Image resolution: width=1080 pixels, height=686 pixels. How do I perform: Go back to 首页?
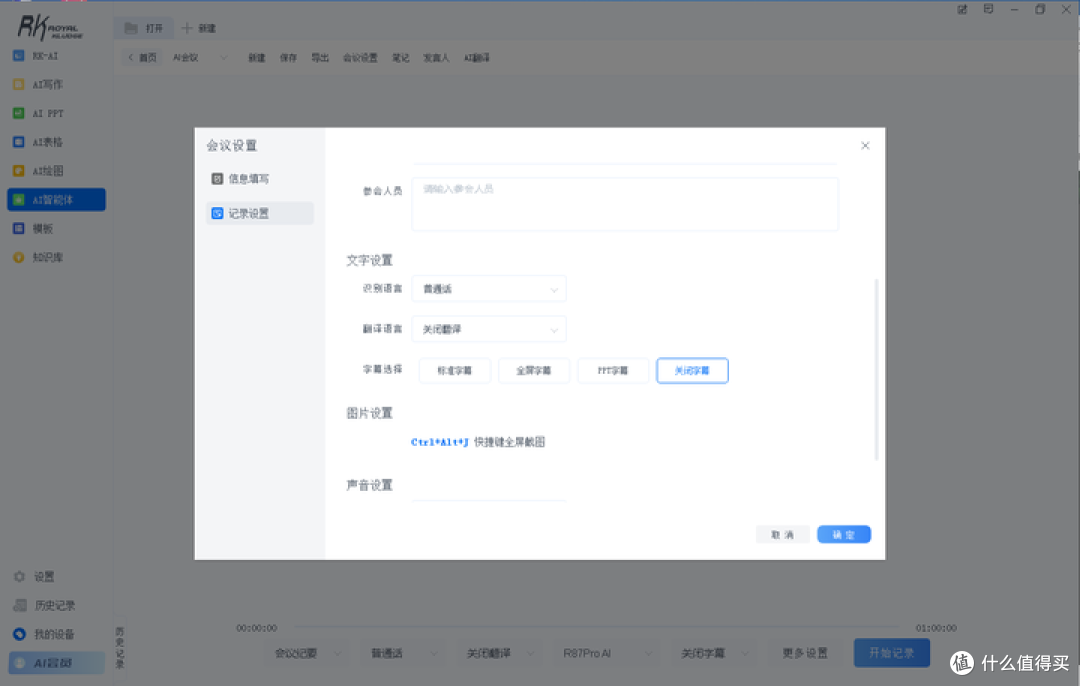click(143, 58)
